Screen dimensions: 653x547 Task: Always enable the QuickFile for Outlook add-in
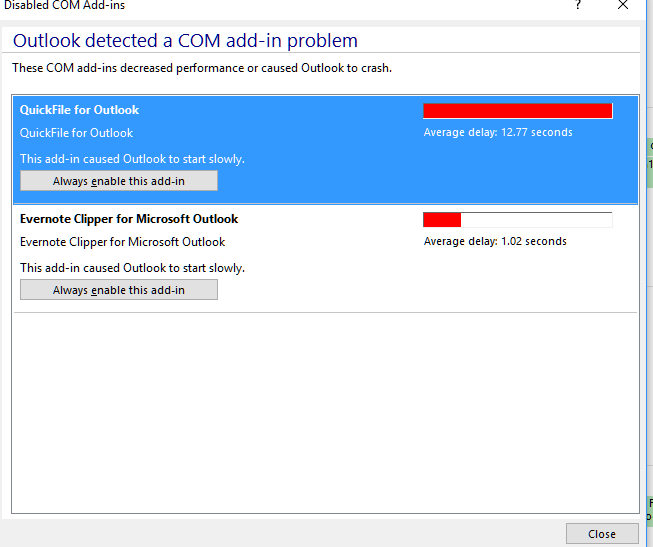click(119, 181)
